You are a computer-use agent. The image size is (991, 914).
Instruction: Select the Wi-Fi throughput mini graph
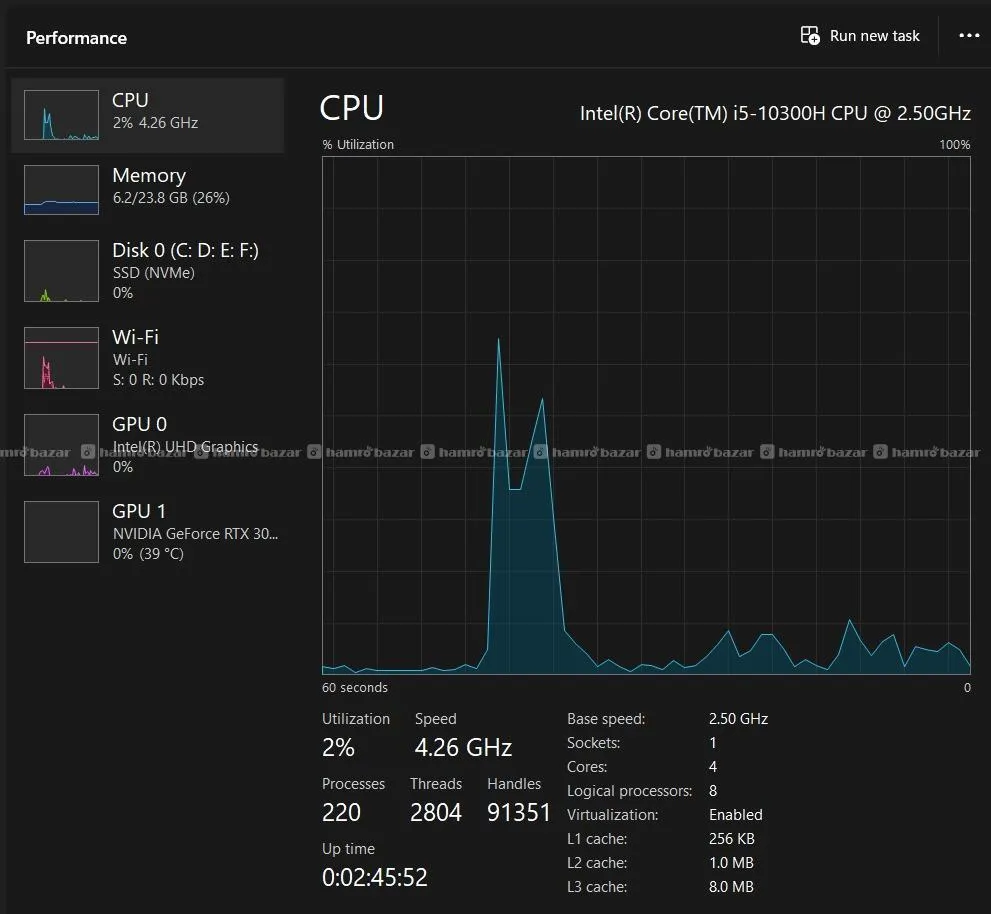click(61, 358)
